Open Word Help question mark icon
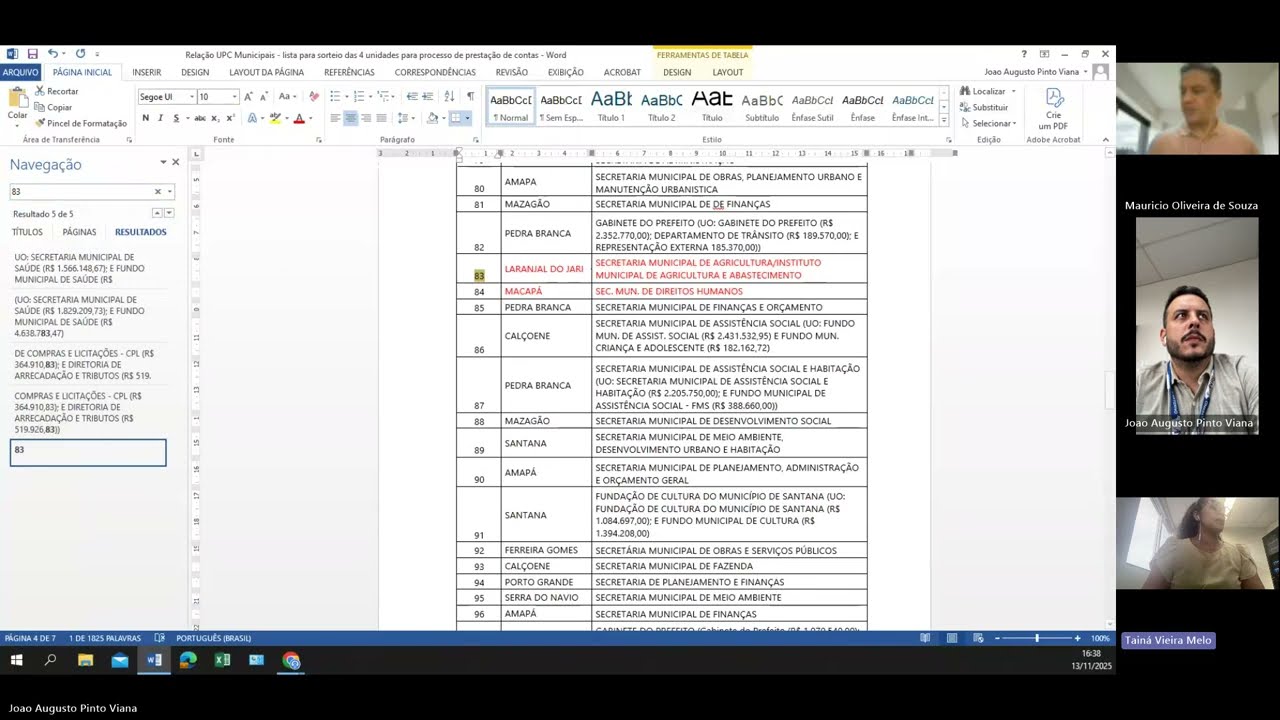Viewport: 1280px width, 720px height. (x=1024, y=54)
